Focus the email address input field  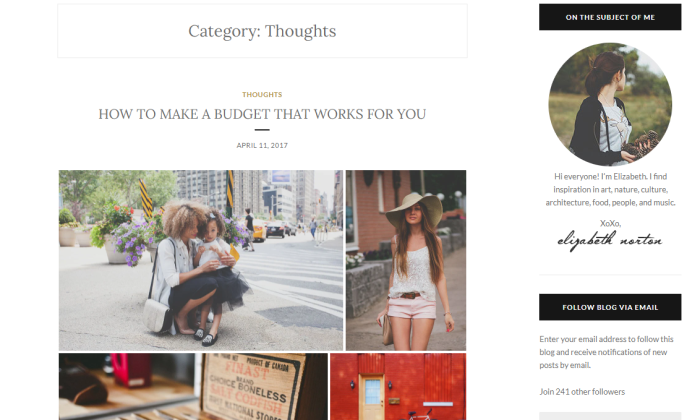[610, 416]
